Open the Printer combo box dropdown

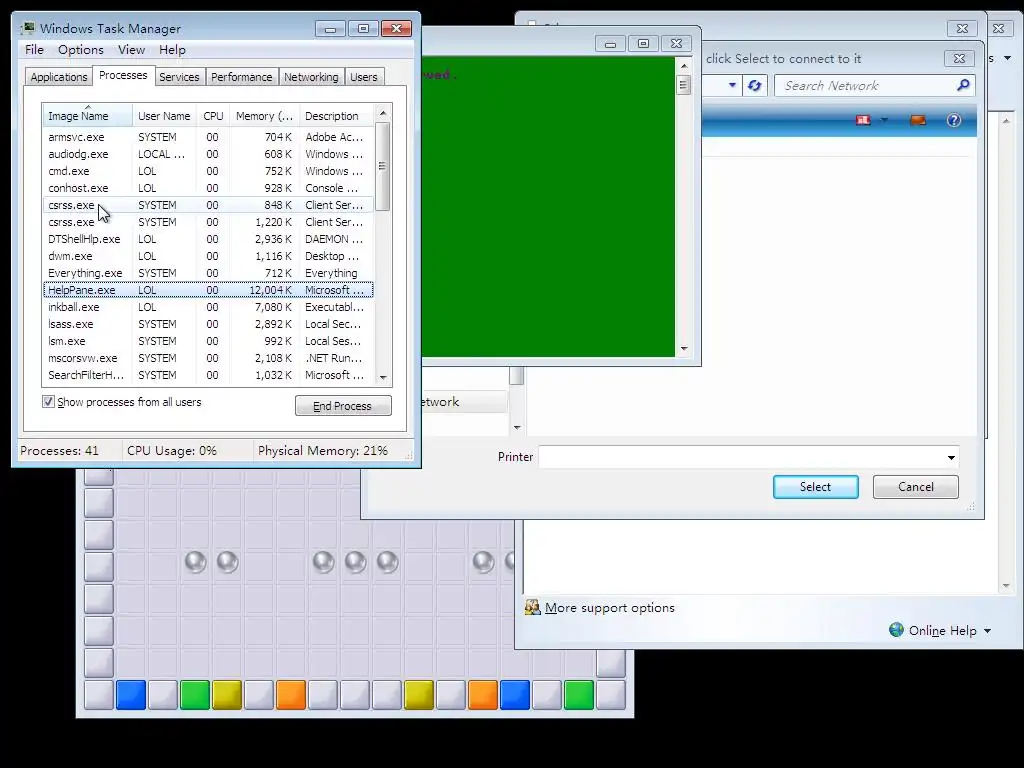(951, 457)
